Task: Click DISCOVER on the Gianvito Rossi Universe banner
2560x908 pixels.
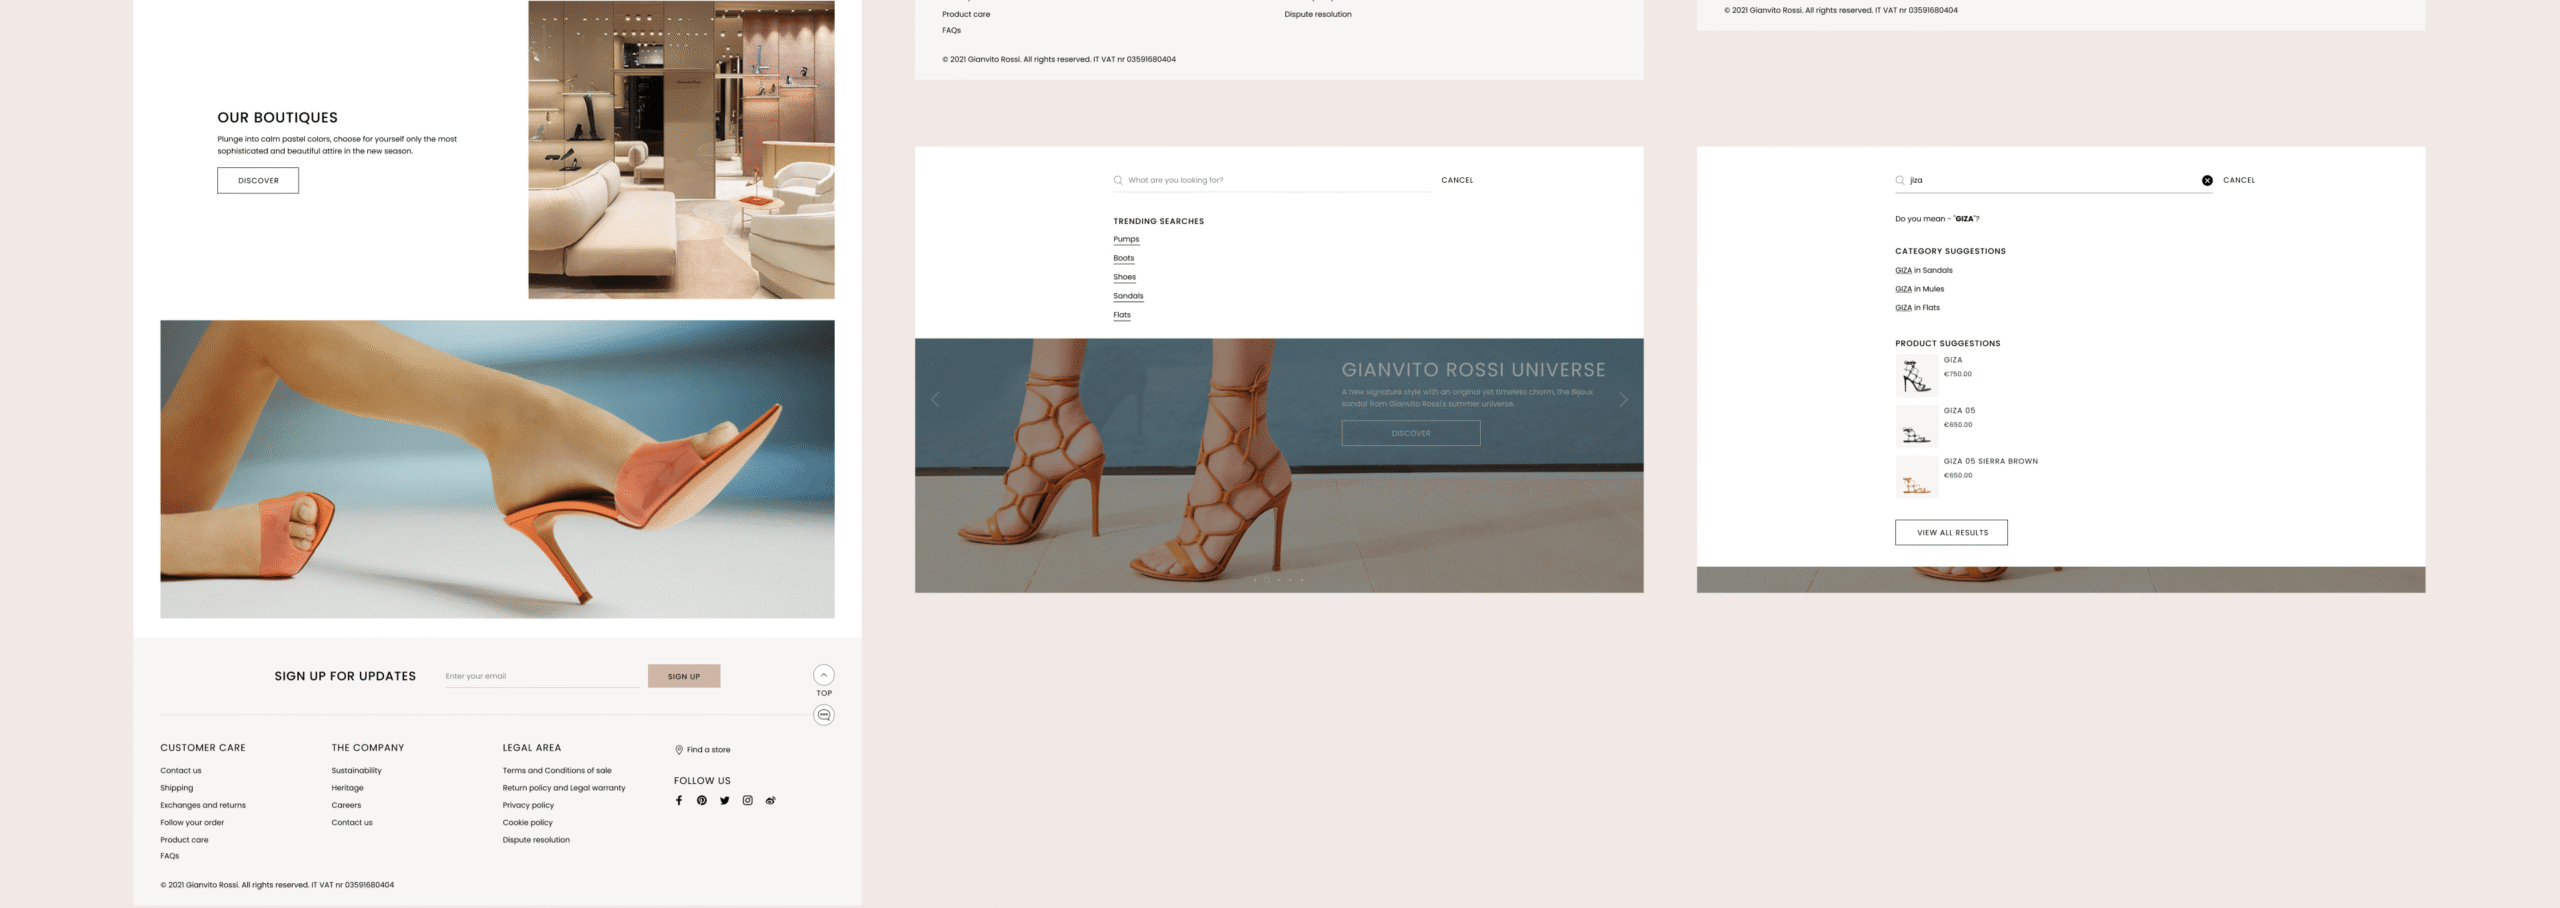Action: [1411, 433]
